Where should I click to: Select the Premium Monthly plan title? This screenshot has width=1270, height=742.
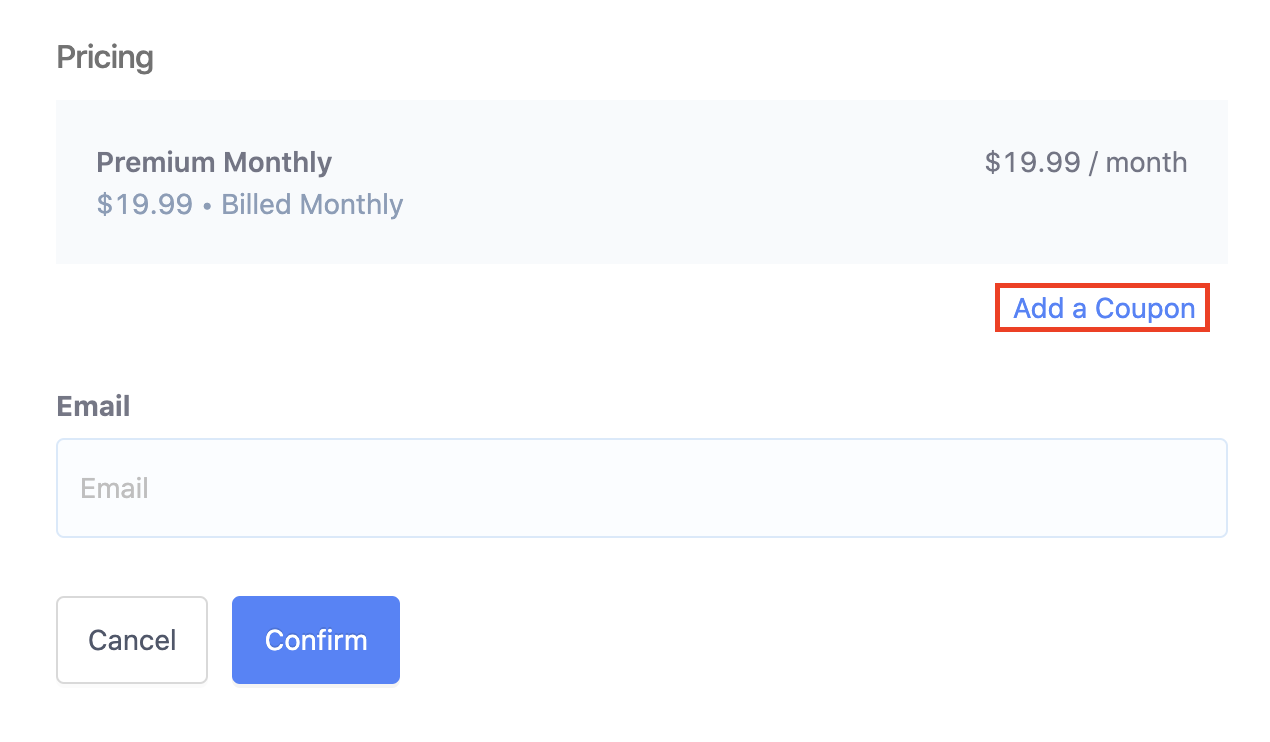[214, 162]
